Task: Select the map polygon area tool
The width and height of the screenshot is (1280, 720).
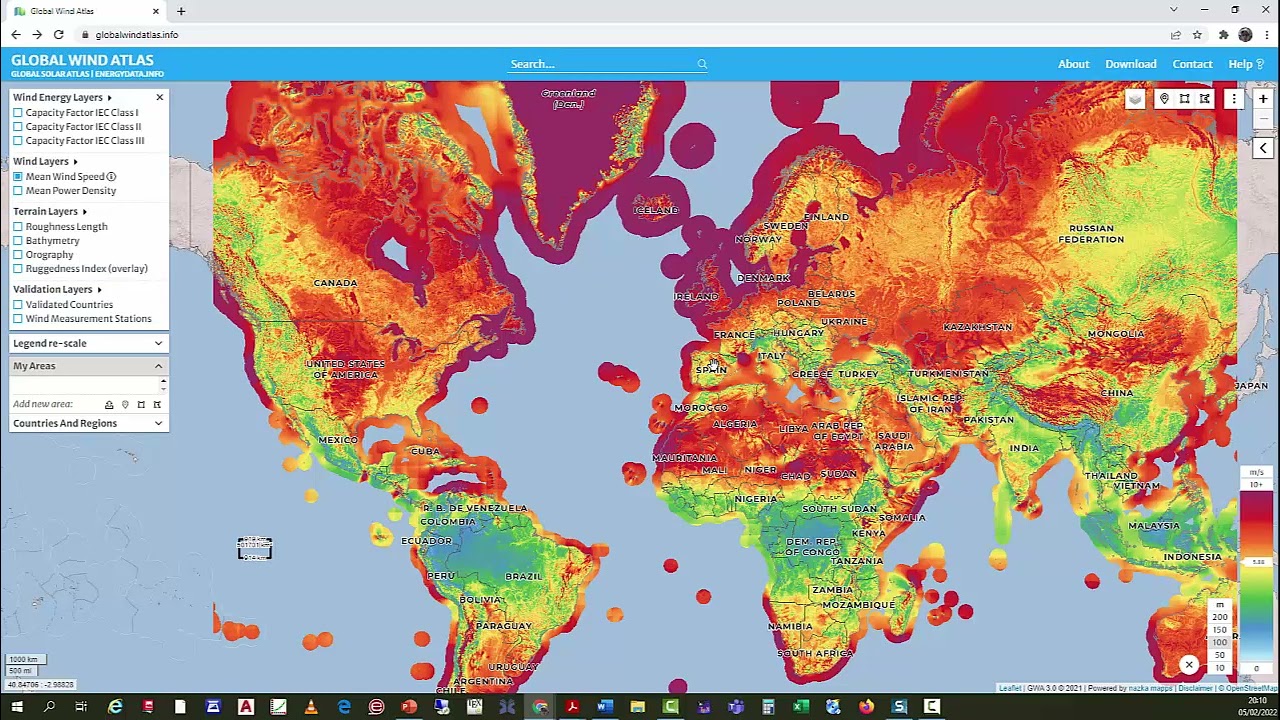Action: 1205,99
